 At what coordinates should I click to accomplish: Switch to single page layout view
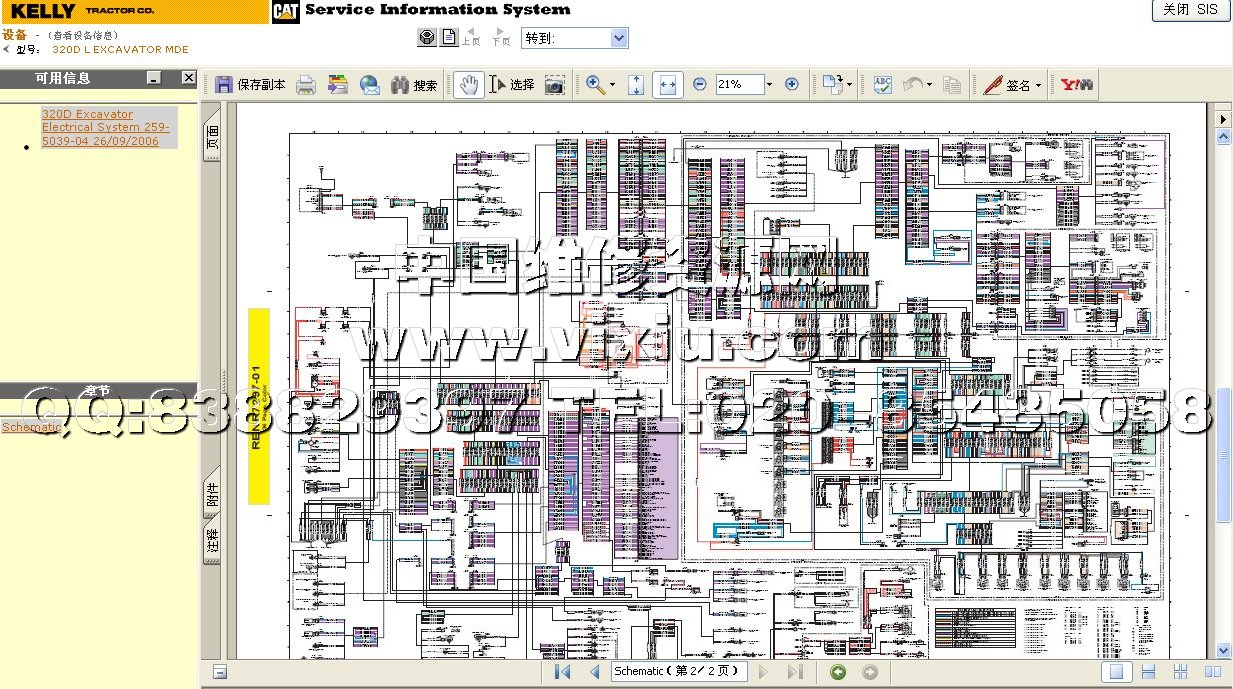tap(1119, 672)
